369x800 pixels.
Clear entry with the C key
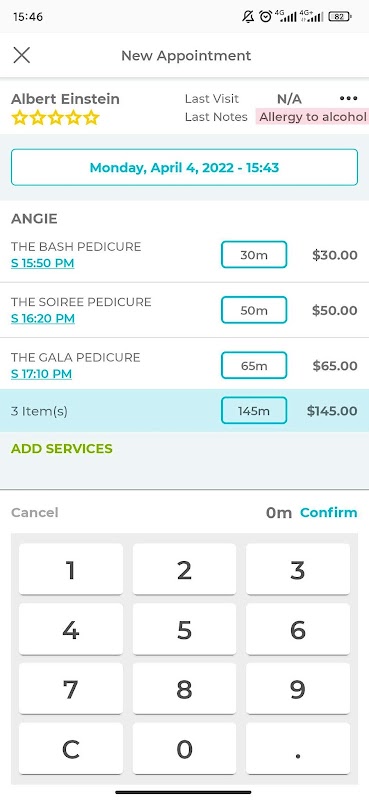click(x=71, y=749)
